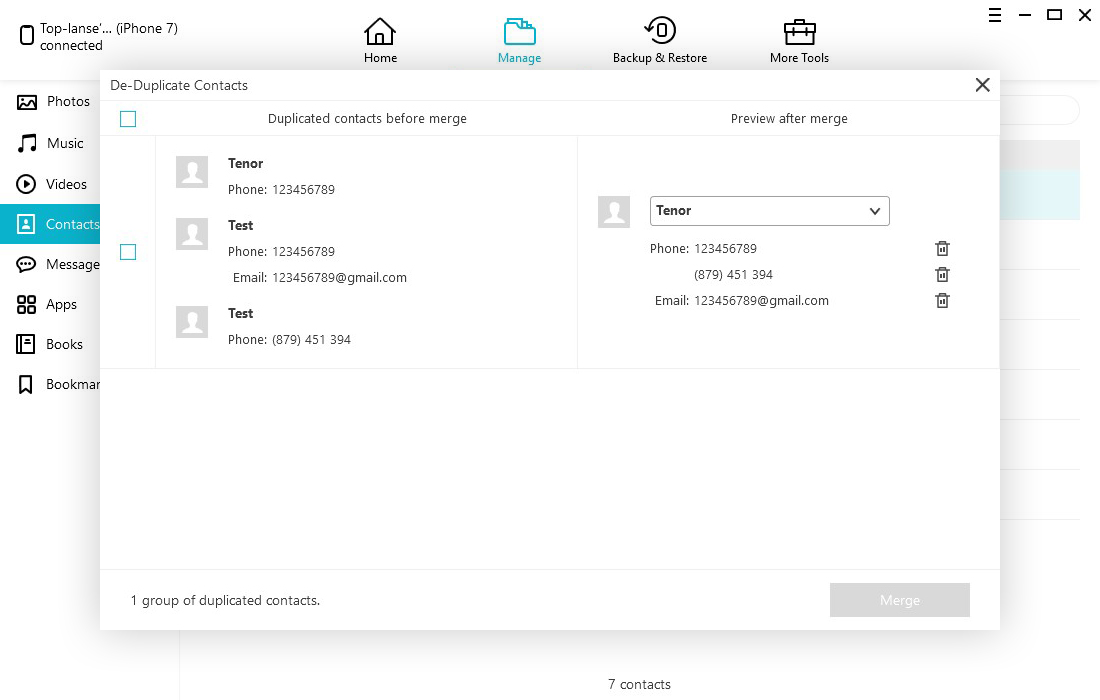Viewport: 1100px width, 700px height.
Task: Click the Books icon
Action: click(x=25, y=344)
